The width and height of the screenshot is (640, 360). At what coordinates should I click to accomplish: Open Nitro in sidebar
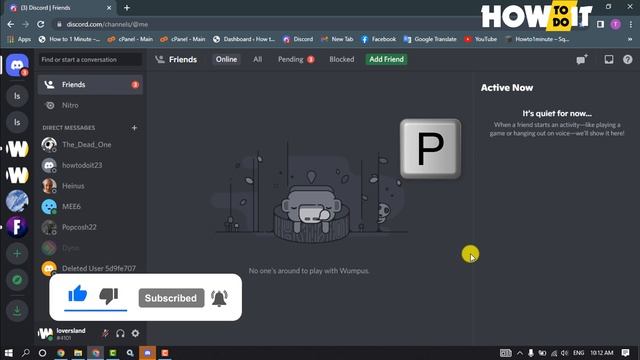pos(90,105)
